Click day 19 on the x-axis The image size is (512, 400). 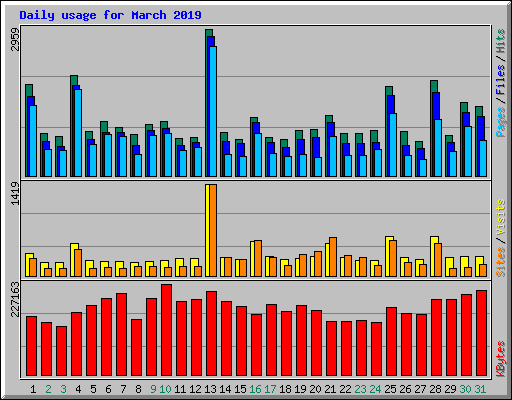click(300, 389)
